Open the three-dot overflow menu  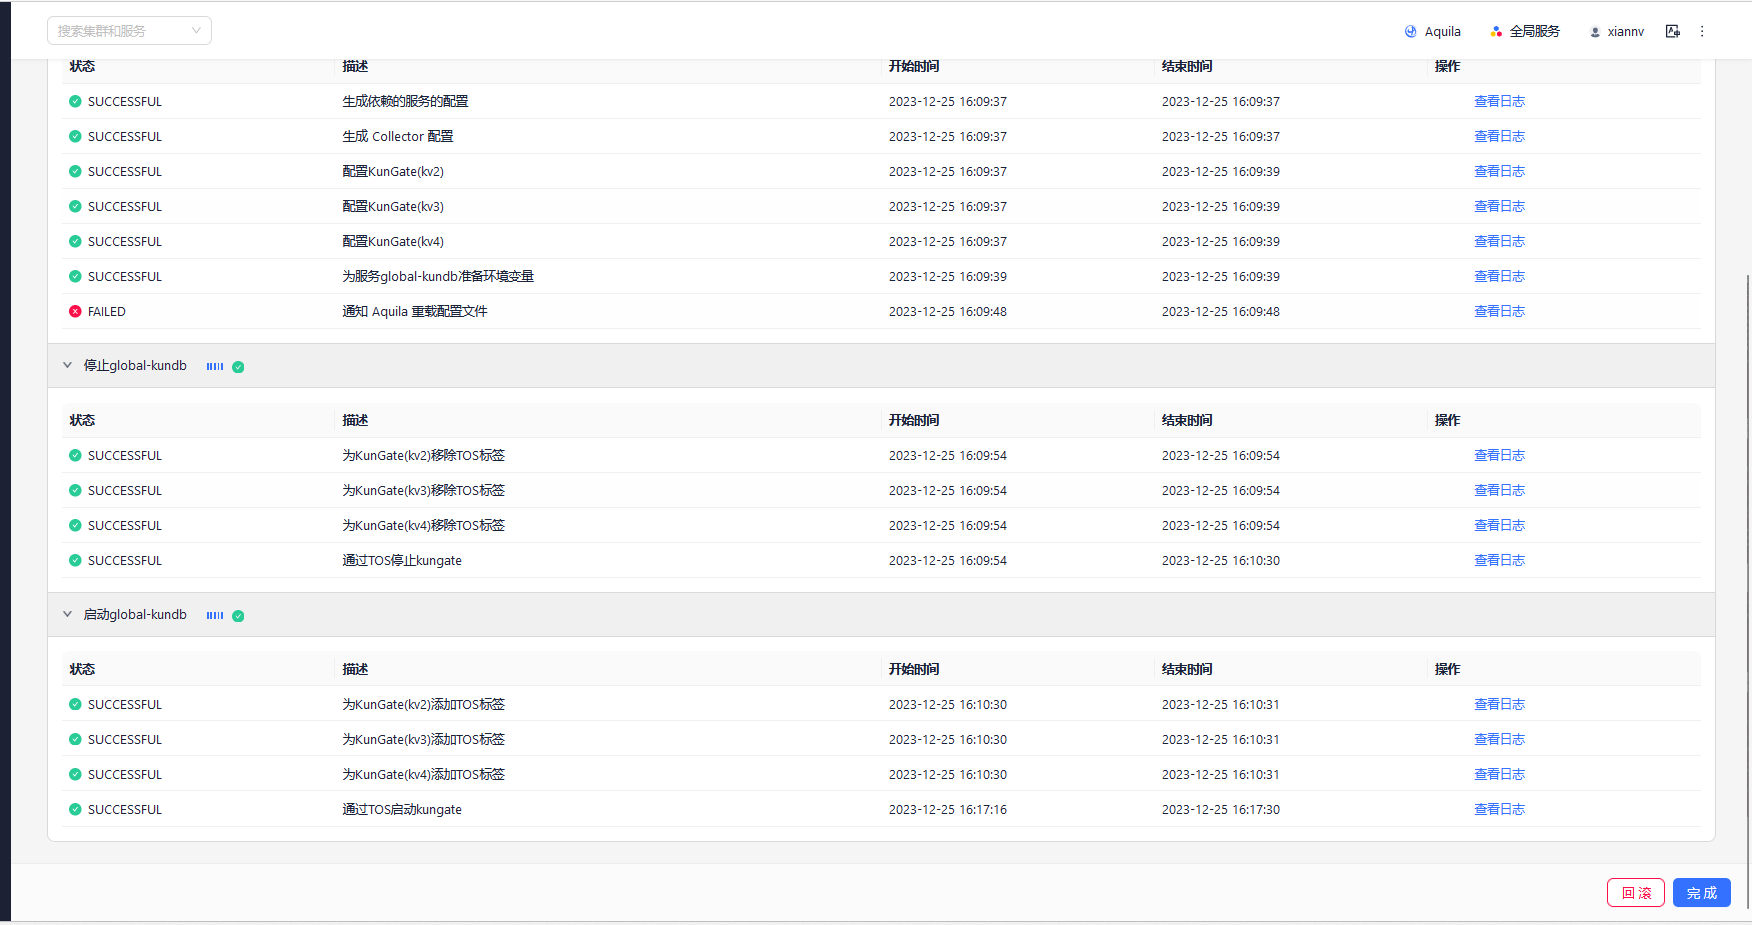click(x=1702, y=31)
